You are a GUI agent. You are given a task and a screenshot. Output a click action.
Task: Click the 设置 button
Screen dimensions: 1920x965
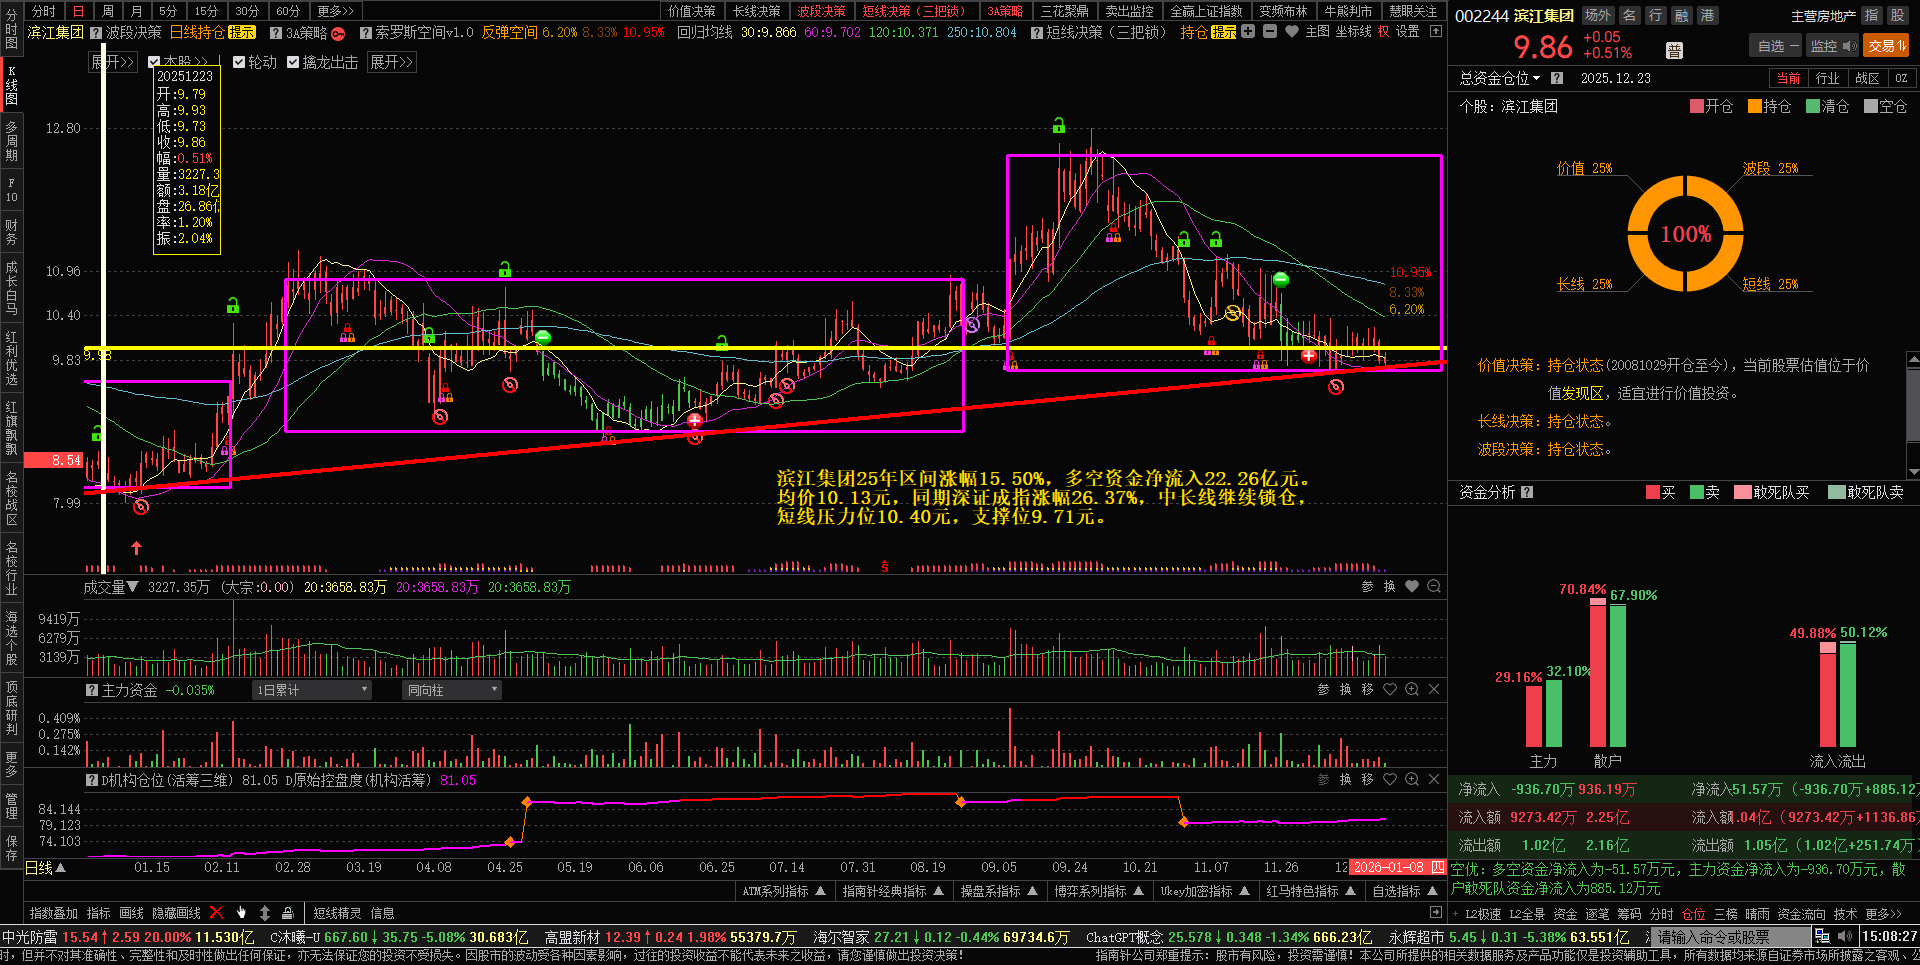(1408, 32)
